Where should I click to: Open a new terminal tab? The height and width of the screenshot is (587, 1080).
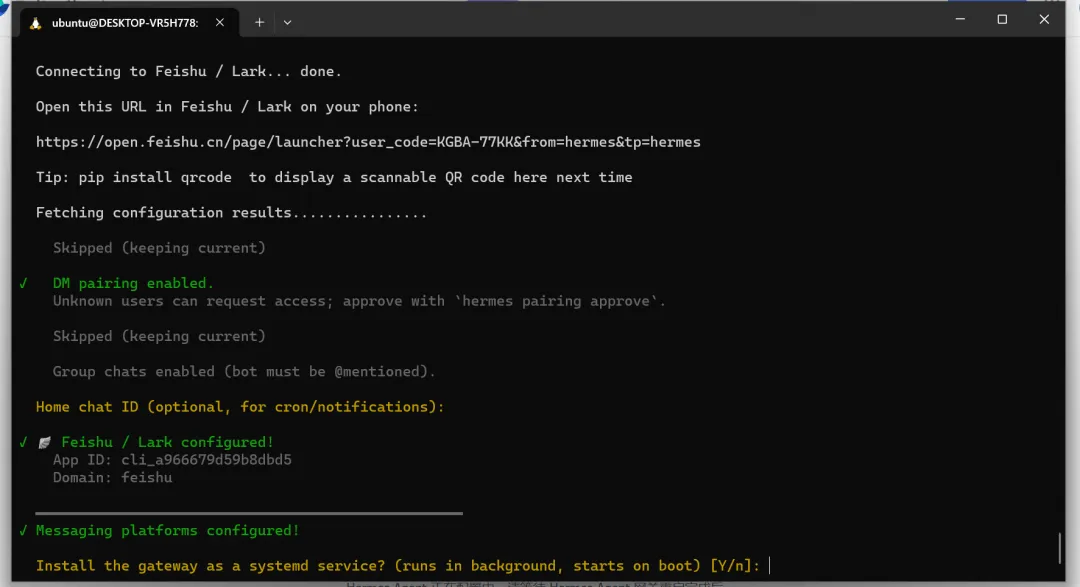(x=259, y=23)
